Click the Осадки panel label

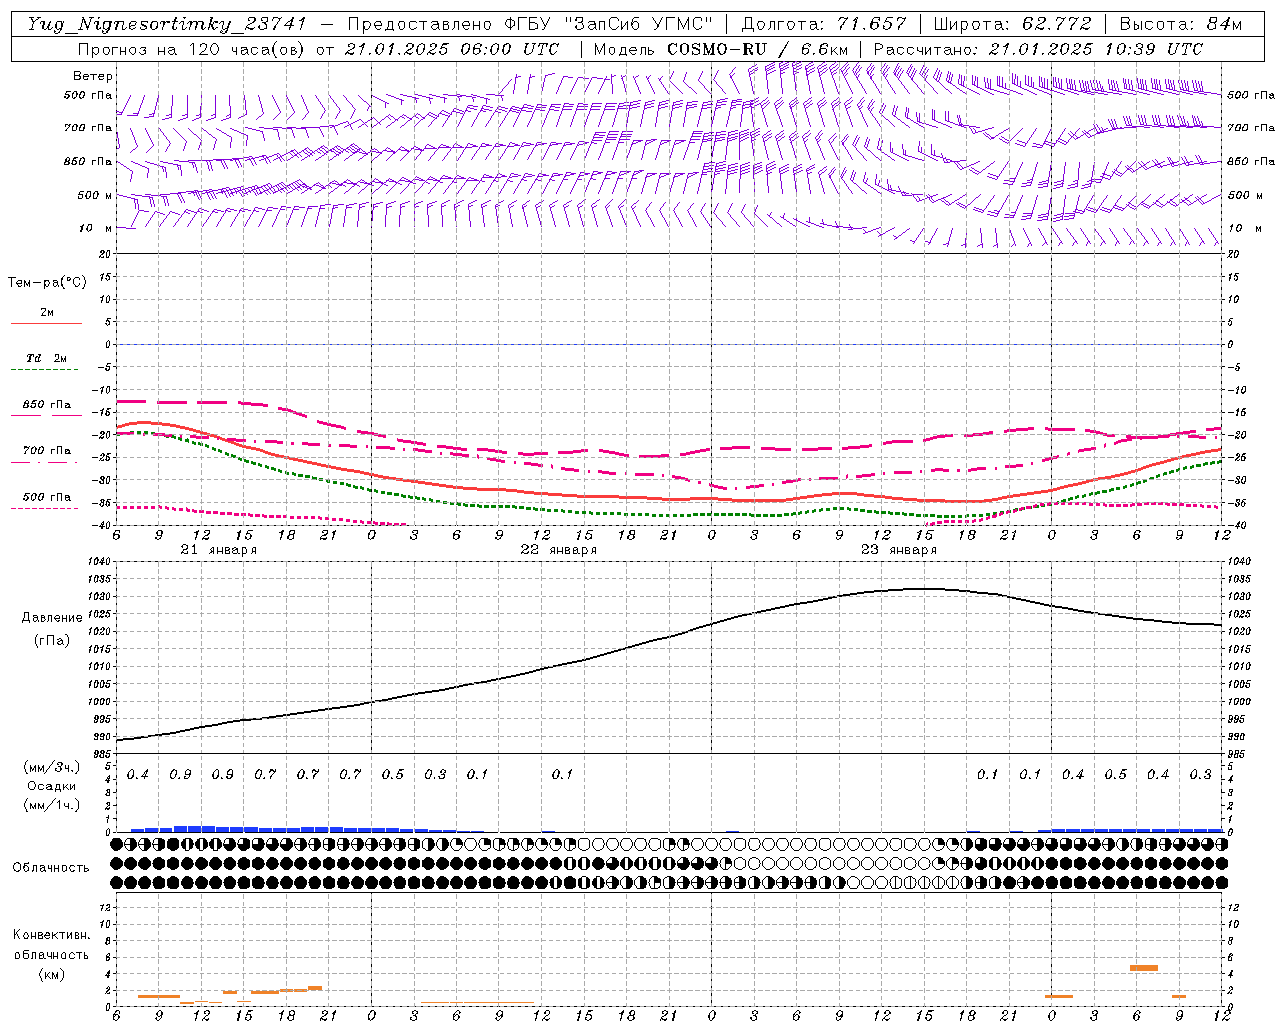(52, 786)
